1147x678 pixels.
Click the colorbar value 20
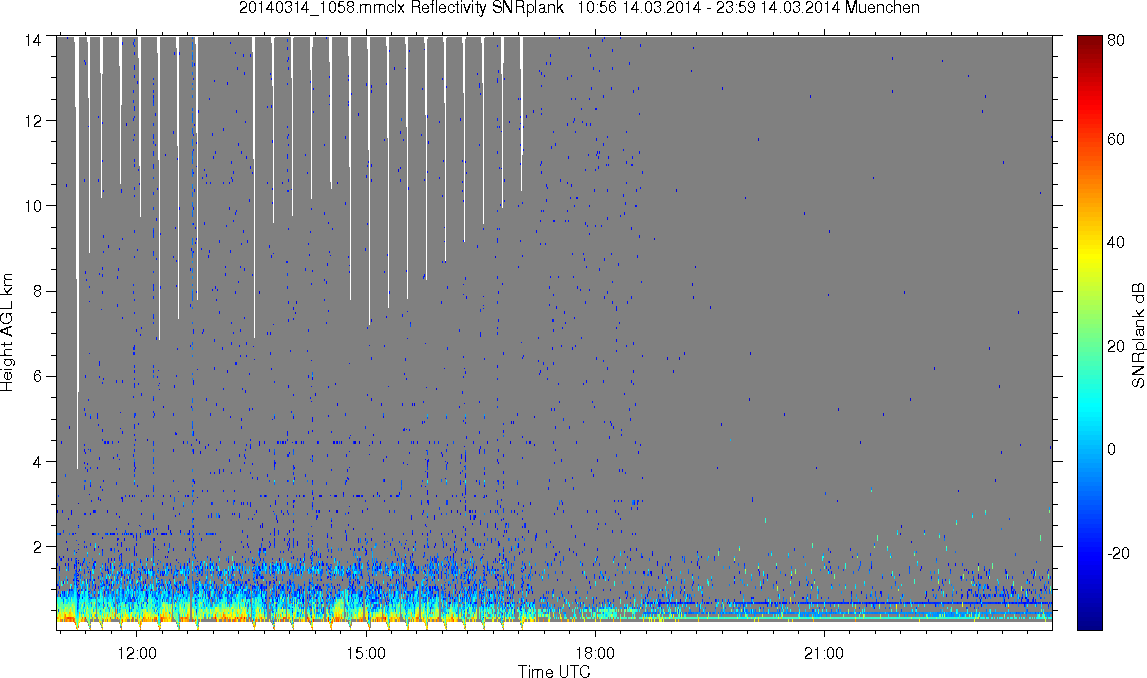(x=1116, y=345)
